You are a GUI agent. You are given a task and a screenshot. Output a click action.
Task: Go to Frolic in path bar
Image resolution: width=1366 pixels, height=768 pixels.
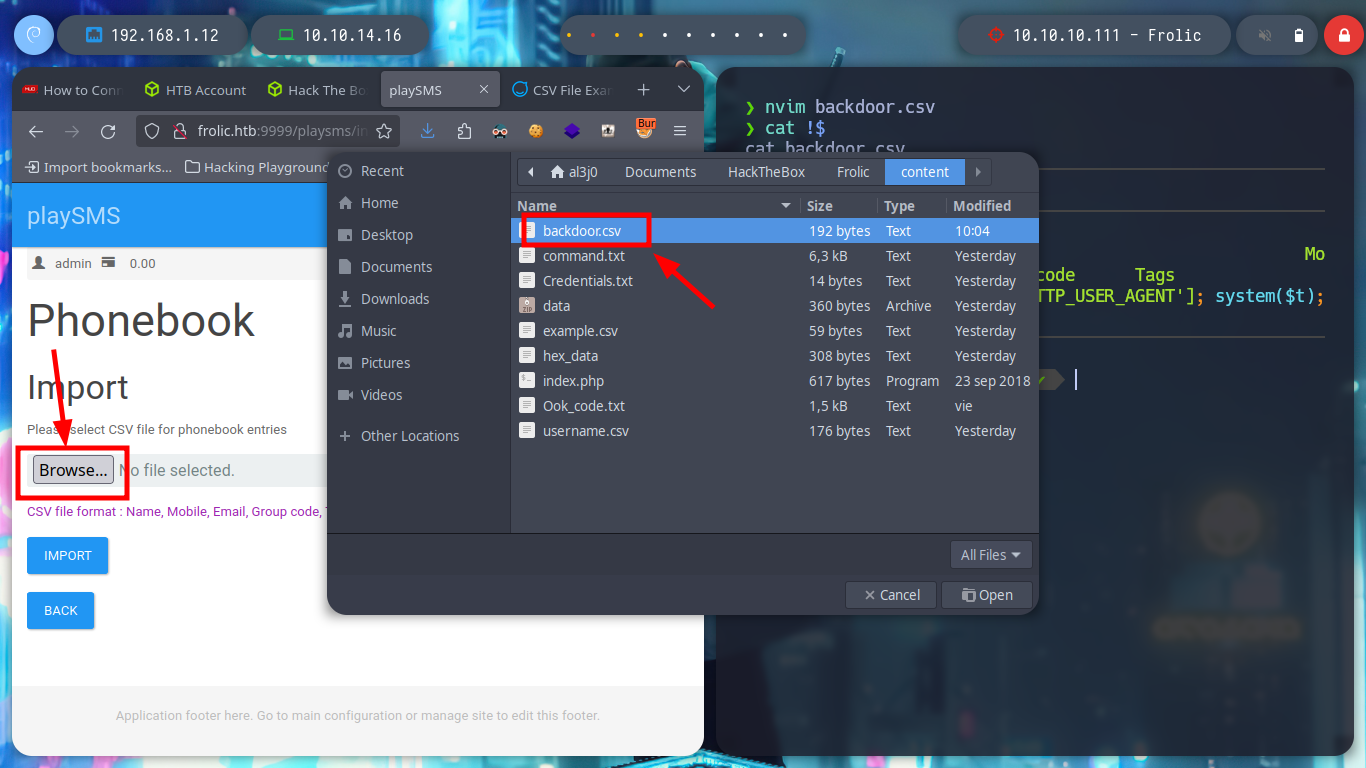pyautogui.click(x=853, y=172)
